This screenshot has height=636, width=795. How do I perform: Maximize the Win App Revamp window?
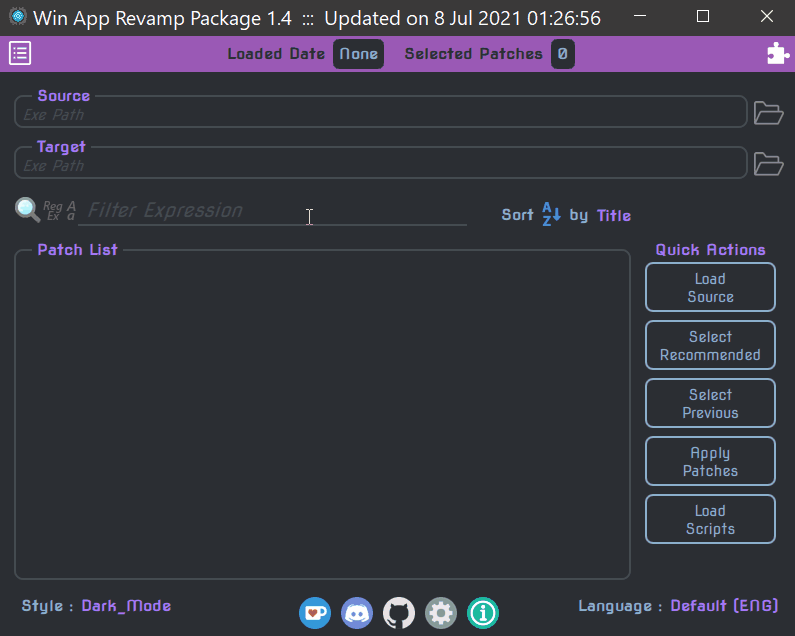703,17
